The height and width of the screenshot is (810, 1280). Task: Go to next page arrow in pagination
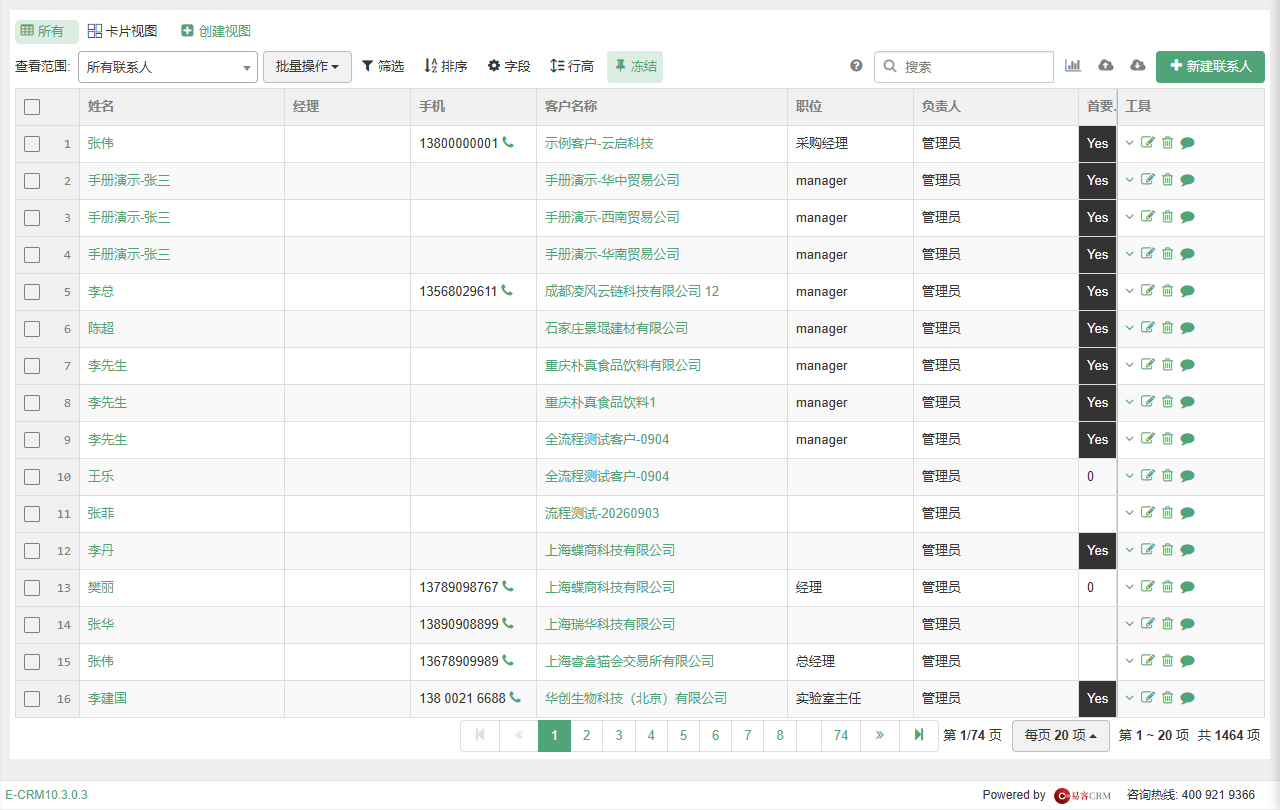879,735
